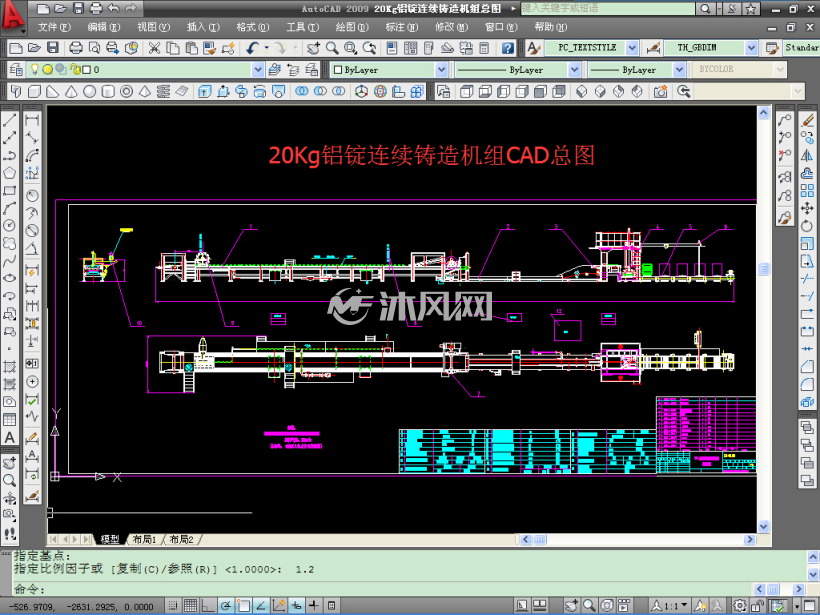Toggle Lineweight display in status bar
Image resolution: width=820 pixels, height=615 pixels.
pyautogui.click(x=314, y=606)
